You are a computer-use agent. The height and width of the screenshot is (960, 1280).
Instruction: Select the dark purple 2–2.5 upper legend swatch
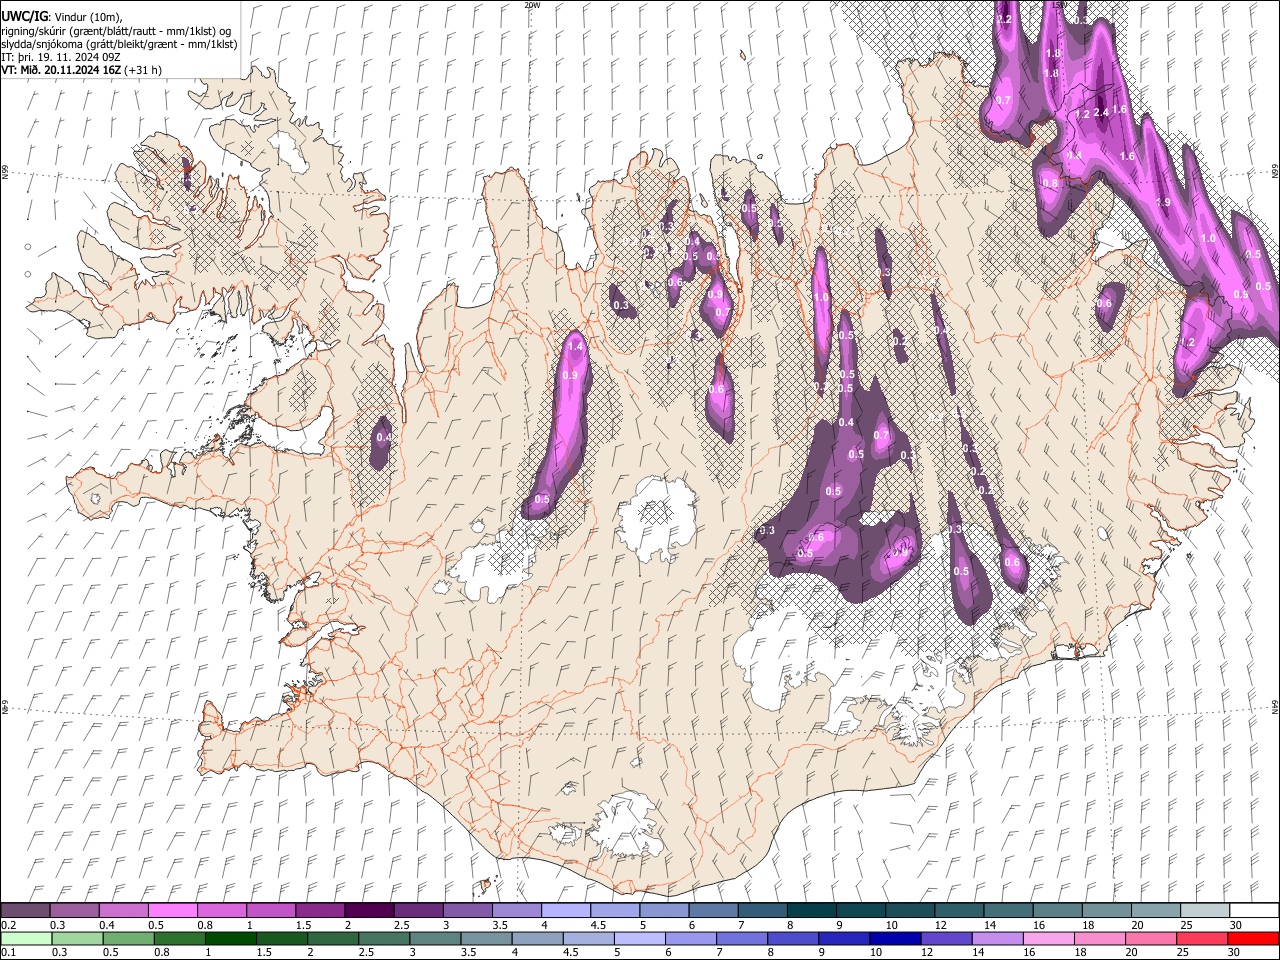(369, 910)
